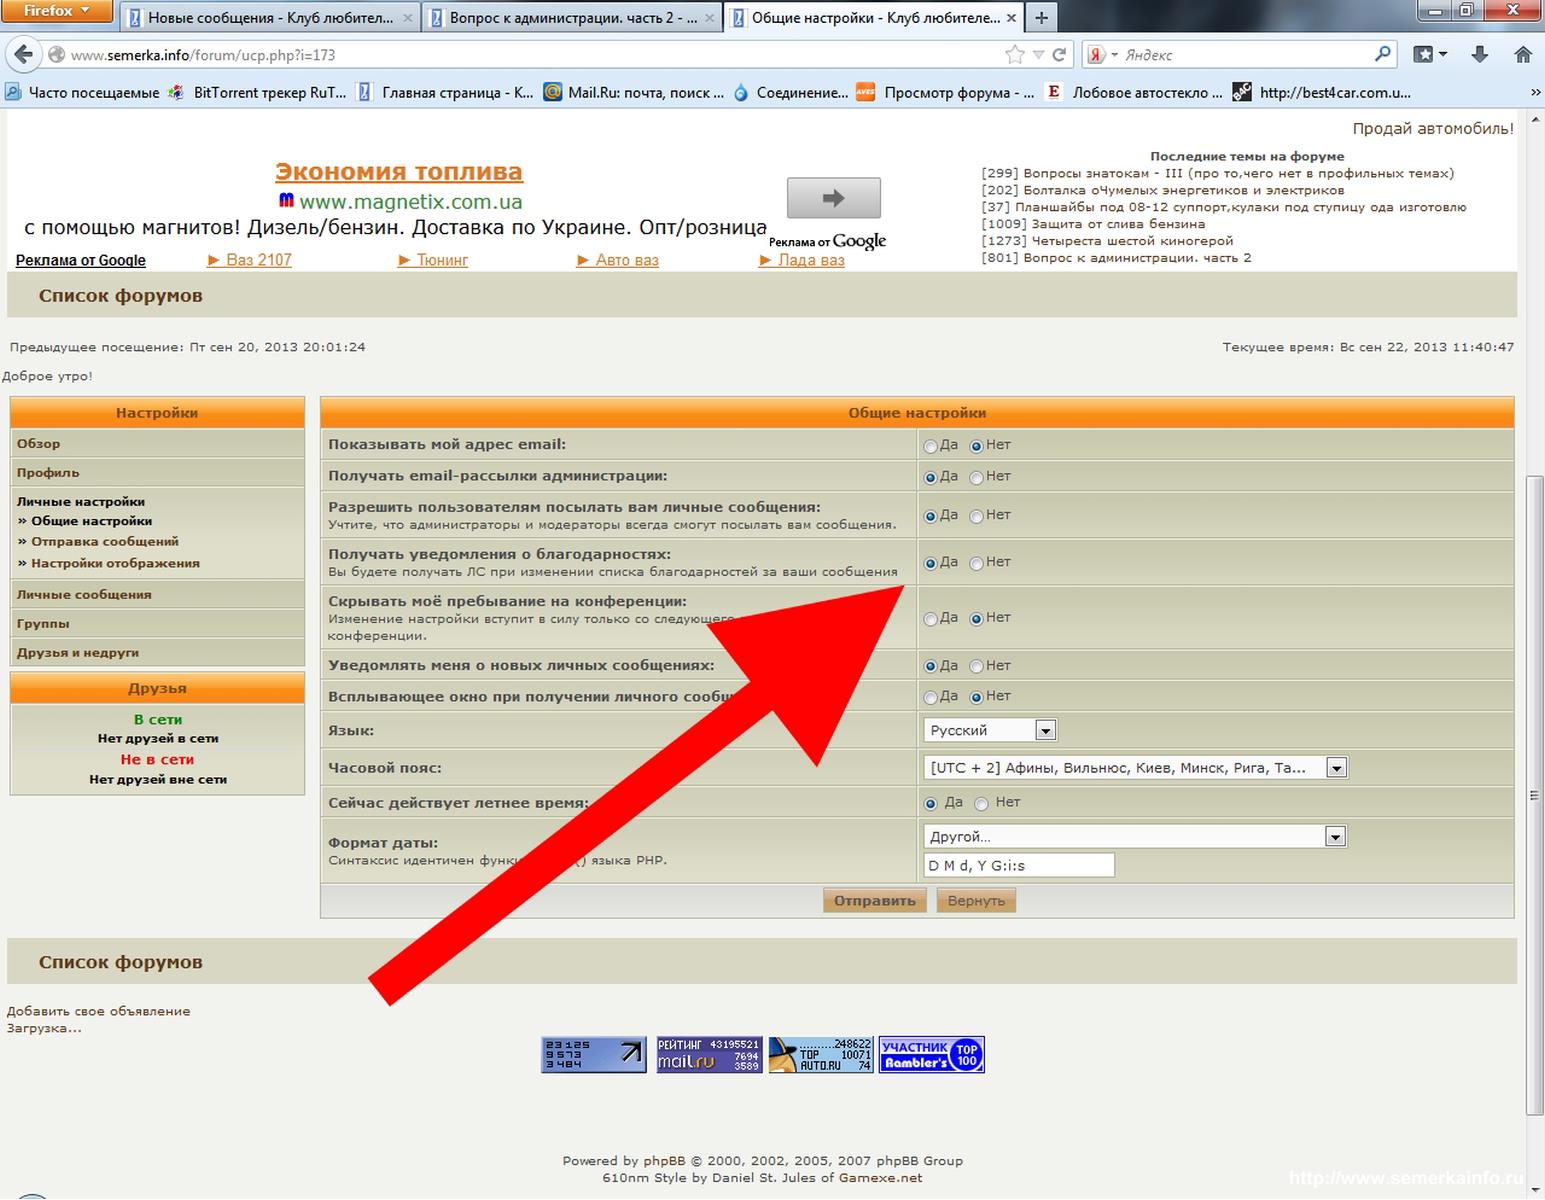The image size is (1545, 1200).
Task: Open the date format dropdown showing Другой
Action: [1334, 837]
